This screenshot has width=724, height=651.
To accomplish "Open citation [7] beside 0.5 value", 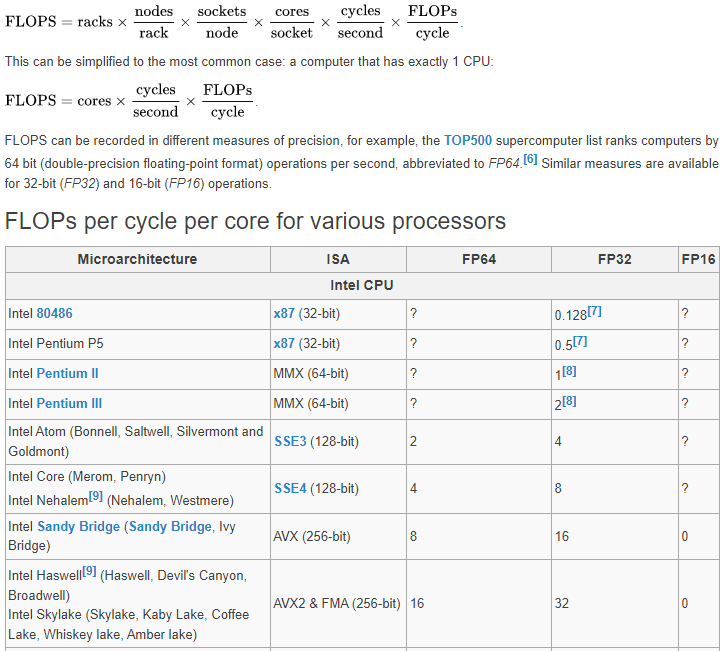I will tap(580, 342).
